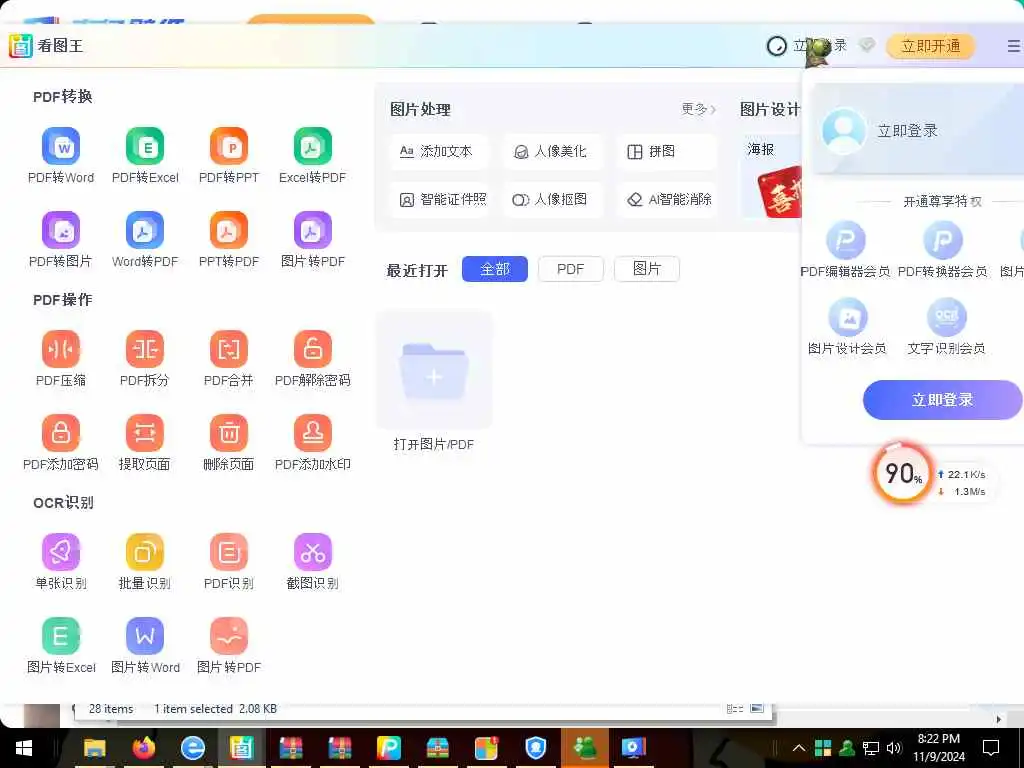
Task: Select the AI智能消除 erase tool
Action: (x=666, y=199)
